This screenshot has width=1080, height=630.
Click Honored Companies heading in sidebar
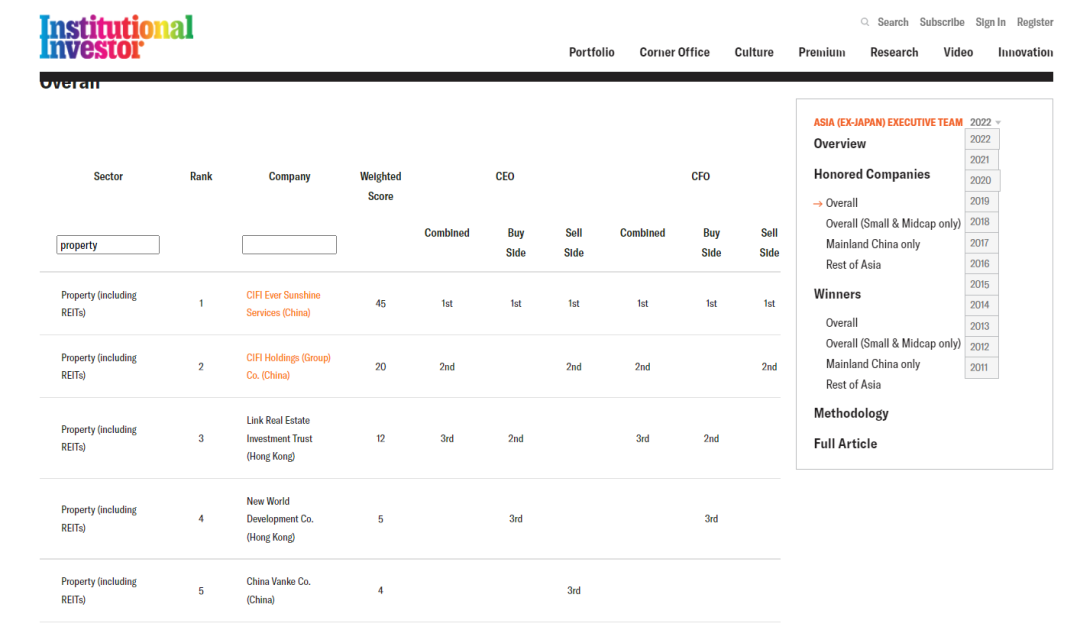871,174
